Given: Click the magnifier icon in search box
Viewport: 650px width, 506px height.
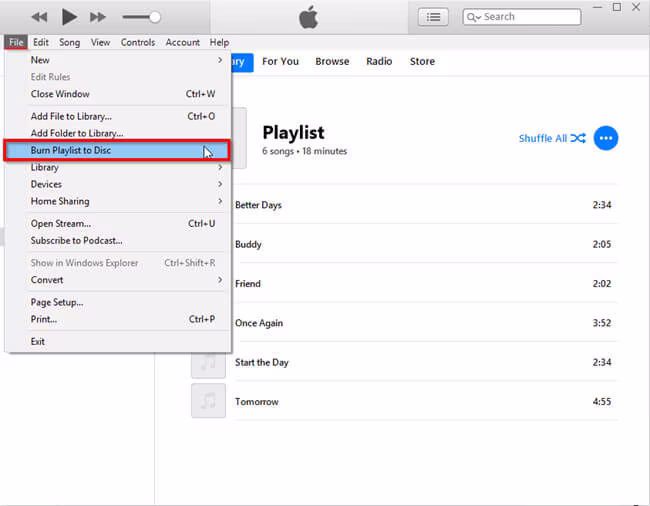Looking at the screenshot, I should tap(473, 17).
